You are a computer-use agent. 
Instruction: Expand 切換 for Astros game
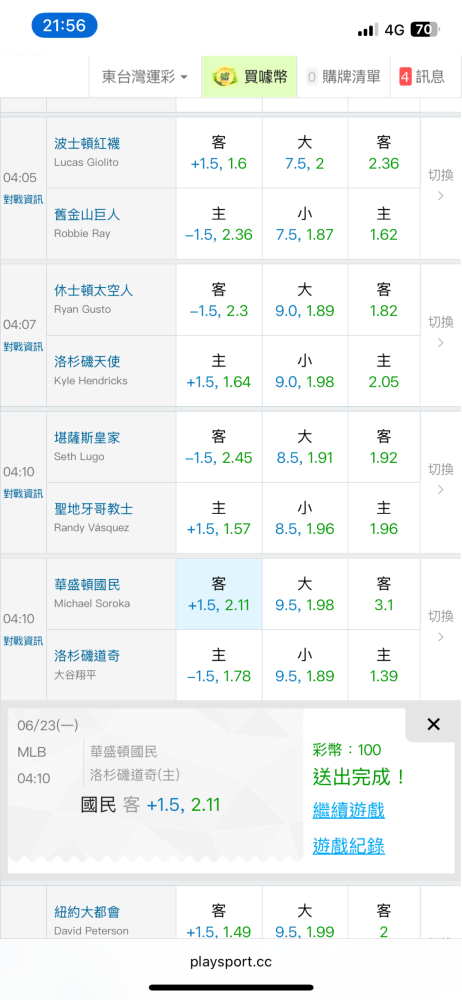click(440, 331)
